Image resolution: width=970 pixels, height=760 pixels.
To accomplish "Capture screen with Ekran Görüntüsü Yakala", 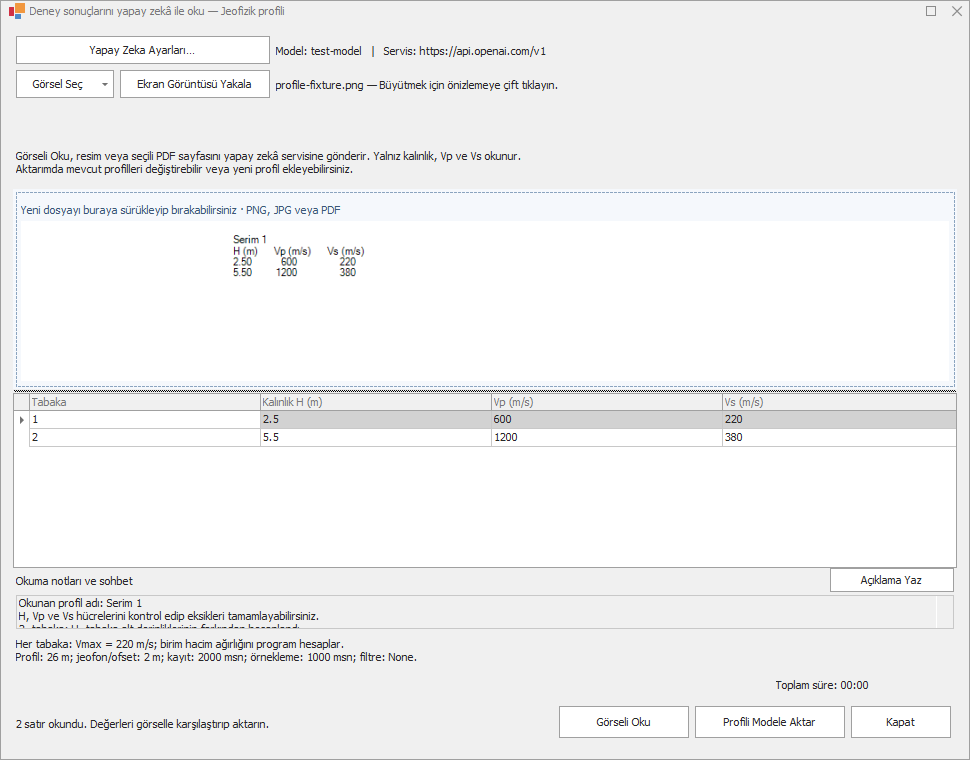I will [194, 84].
